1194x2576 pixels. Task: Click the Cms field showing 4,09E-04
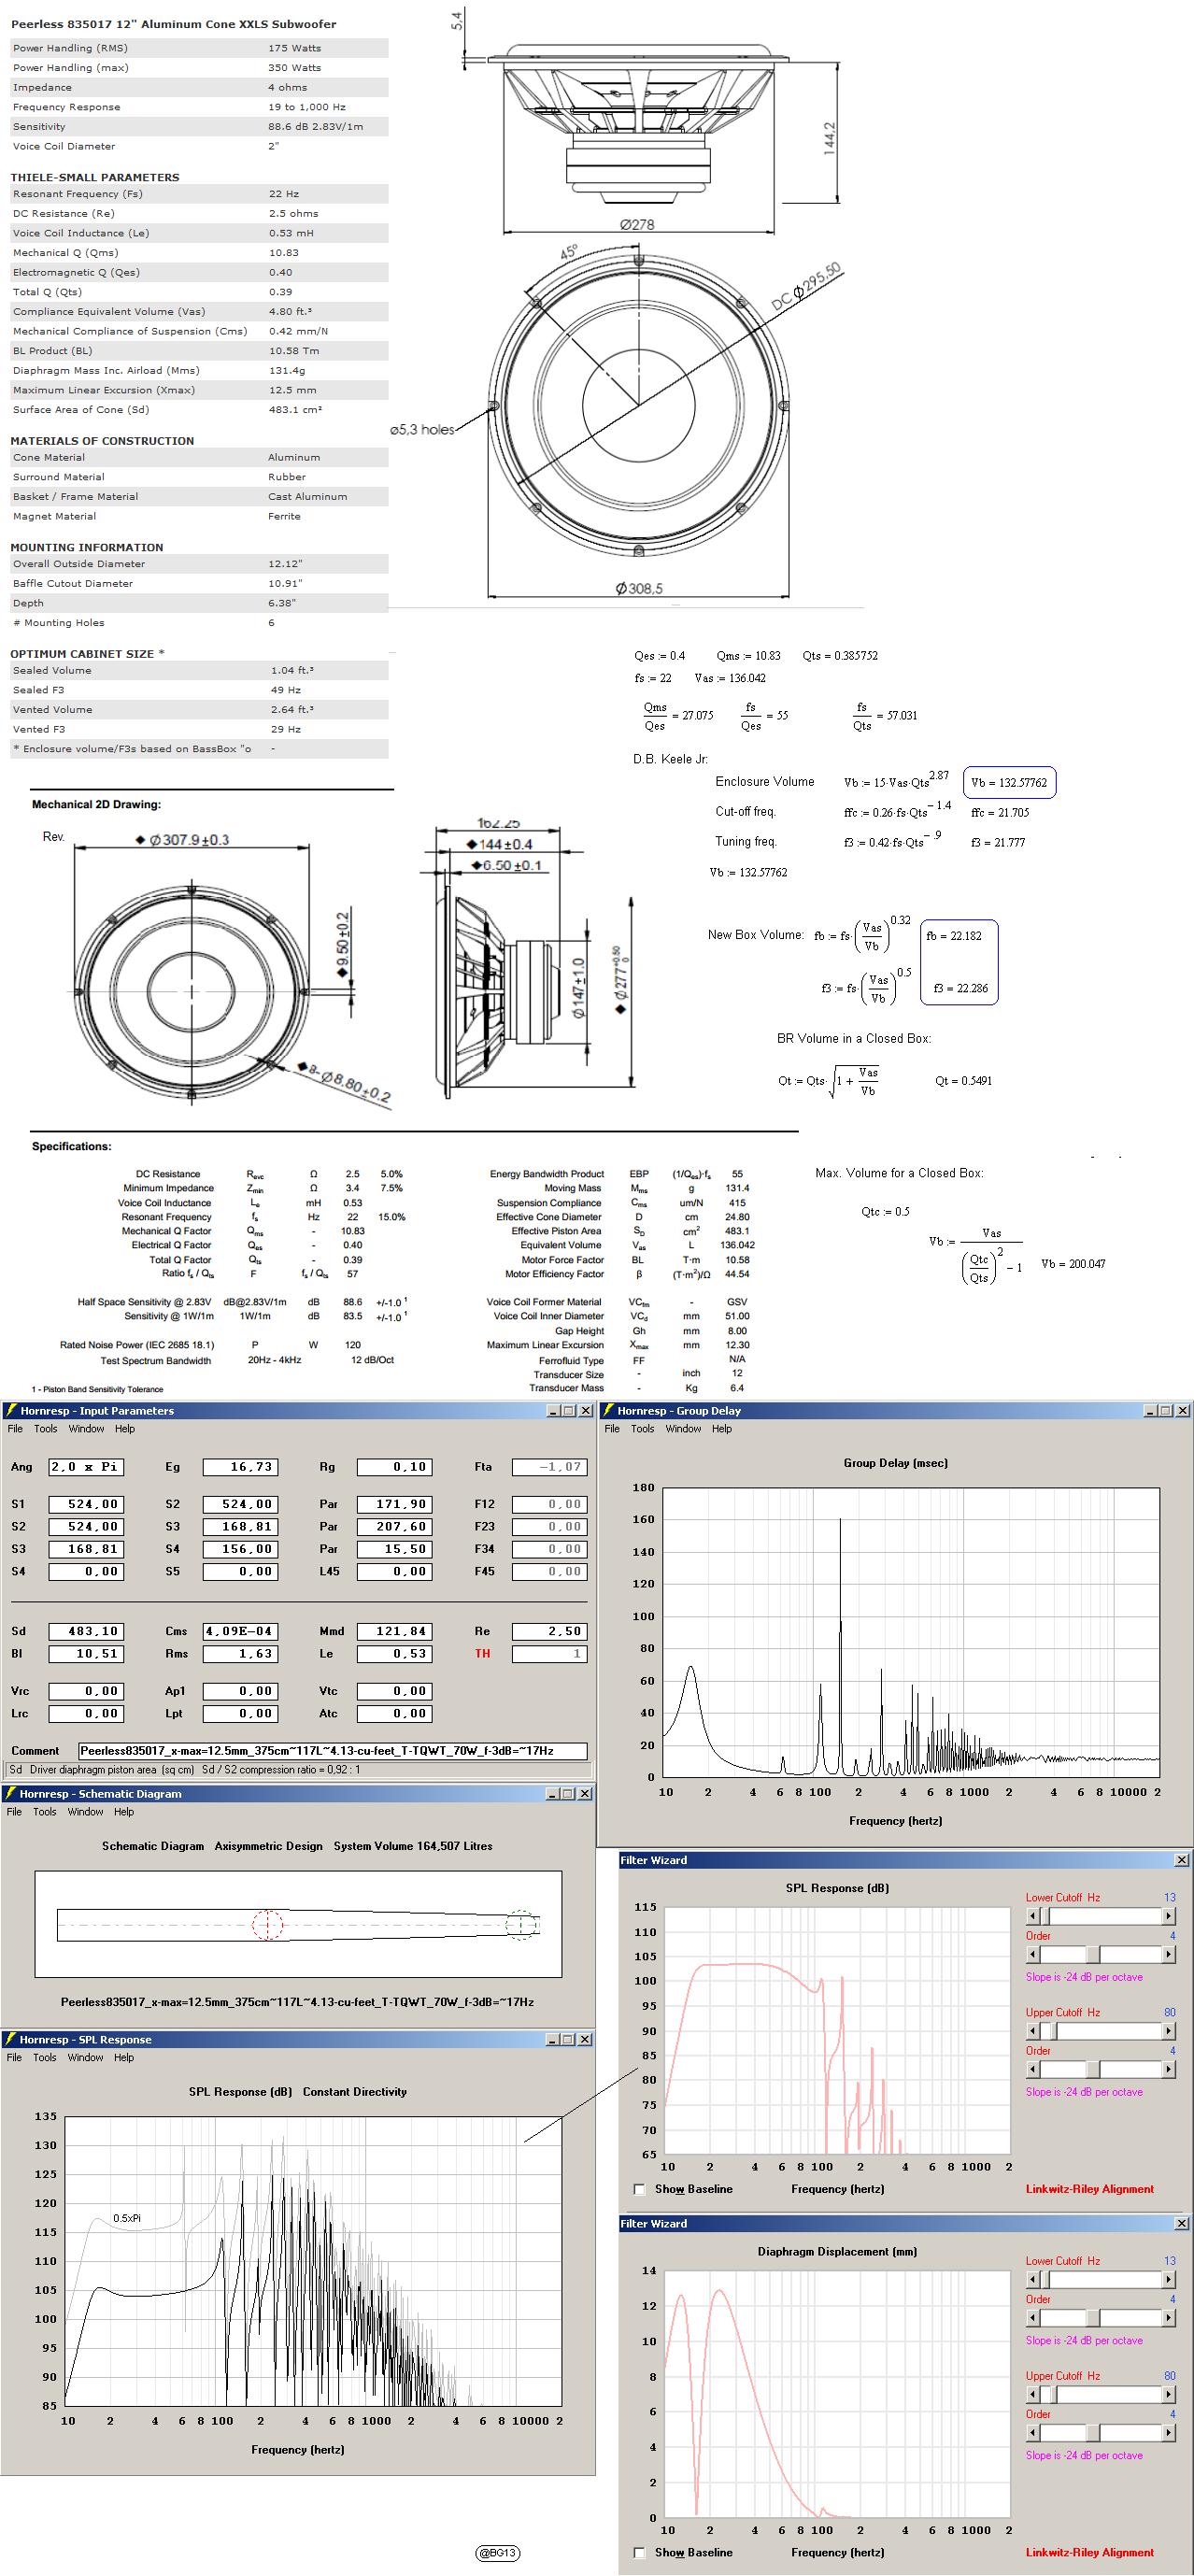click(x=240, y=1631)
